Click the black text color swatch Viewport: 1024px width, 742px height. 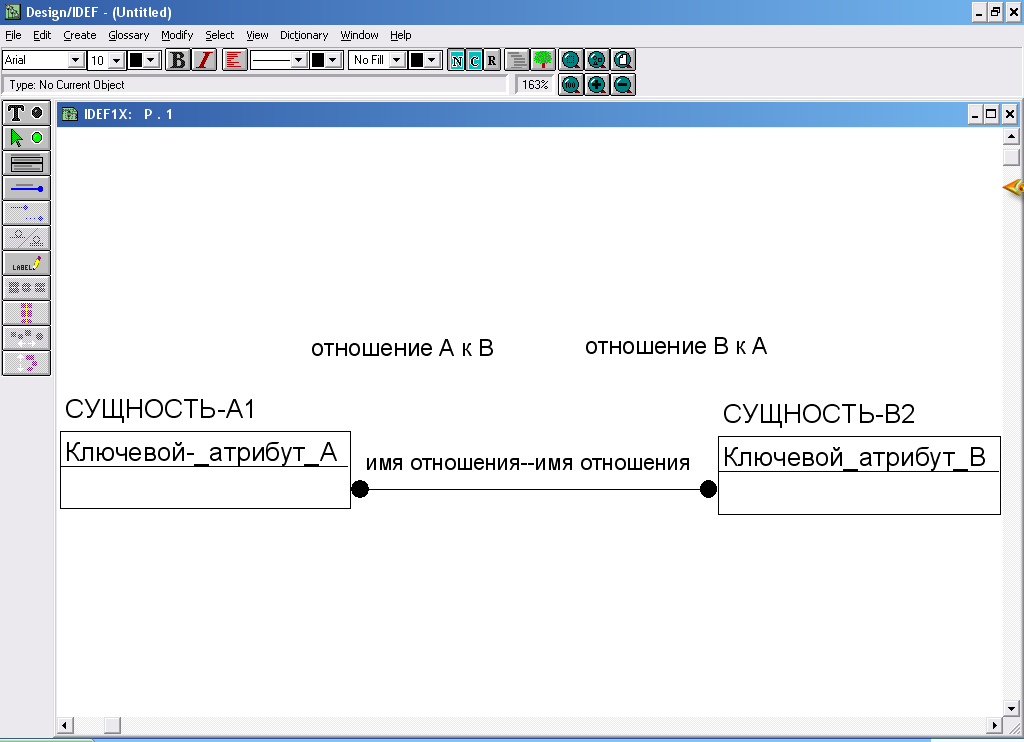tap(136, 60)
